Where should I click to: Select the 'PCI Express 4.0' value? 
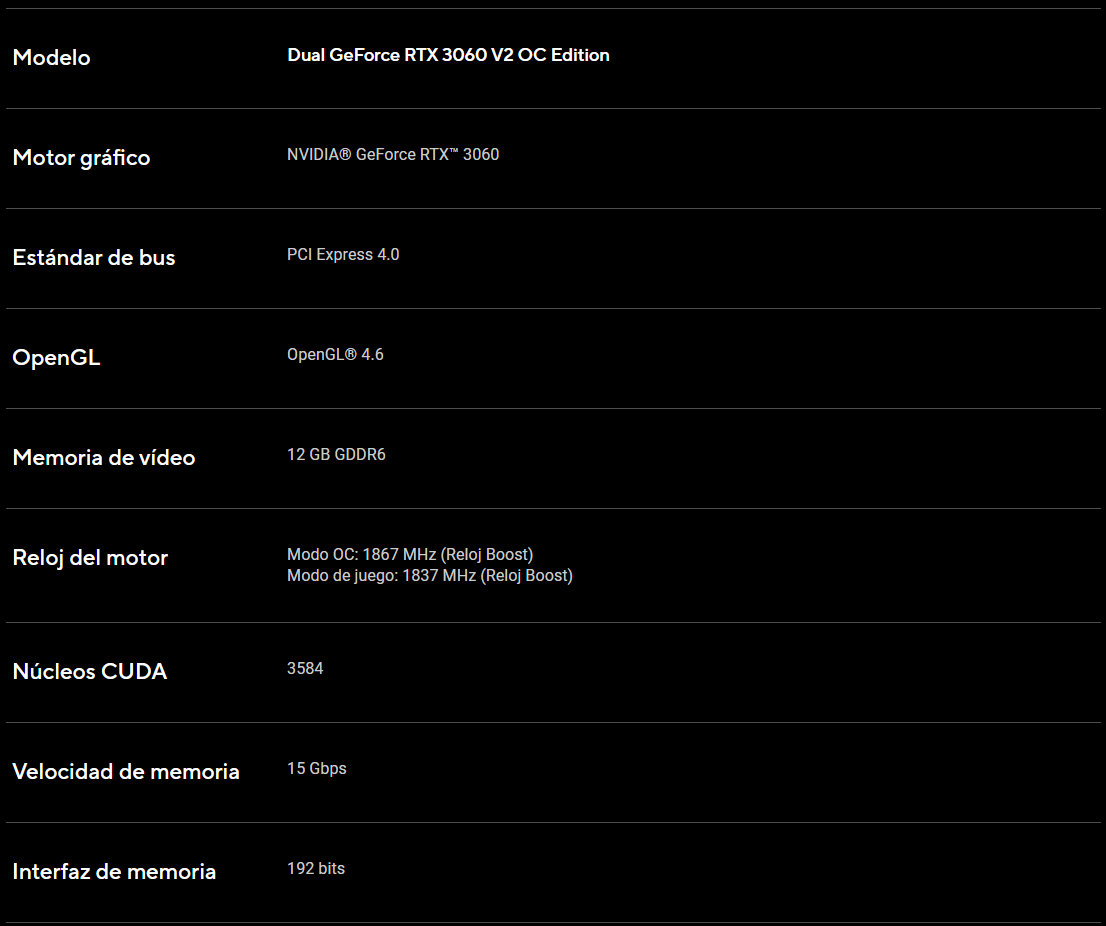pos(343,255)
